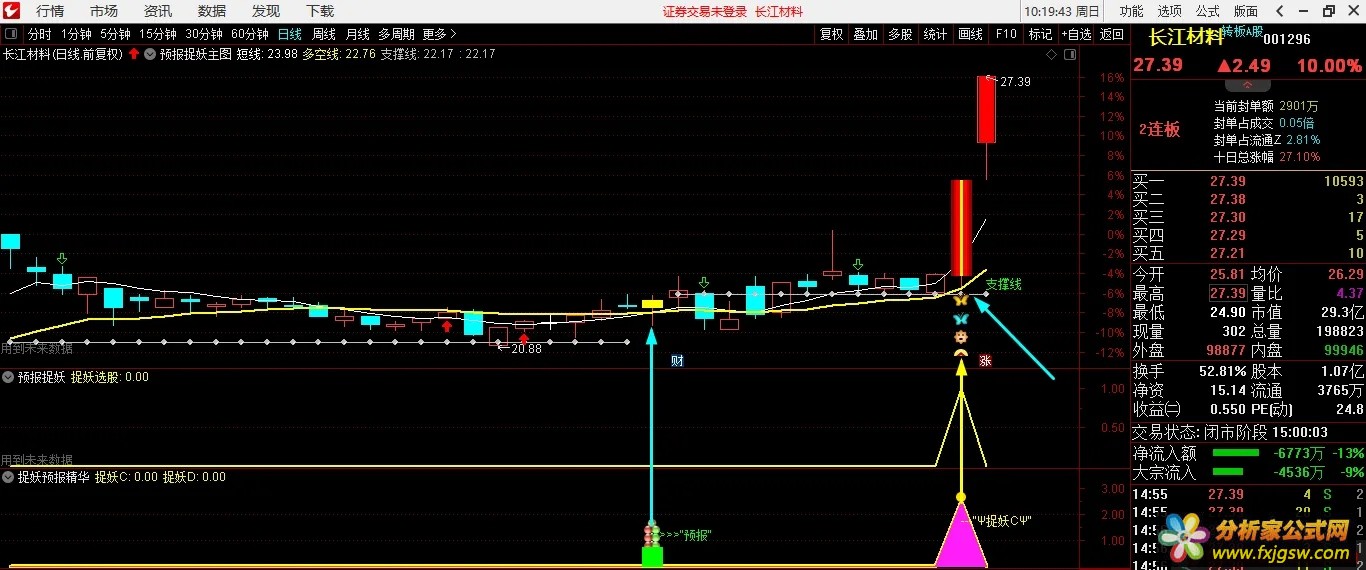Click the 20.88 low price label
The width and height of the screenshot is (1366, 570).
(x=526, y=348)
